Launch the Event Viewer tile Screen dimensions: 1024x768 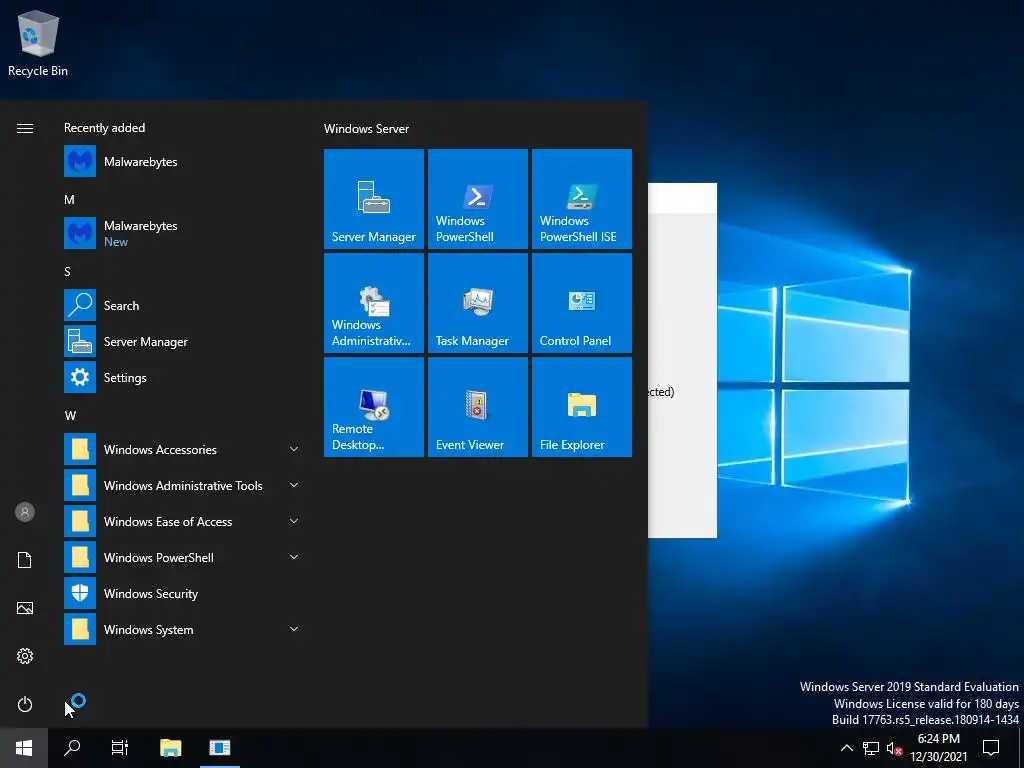[477, 406]
